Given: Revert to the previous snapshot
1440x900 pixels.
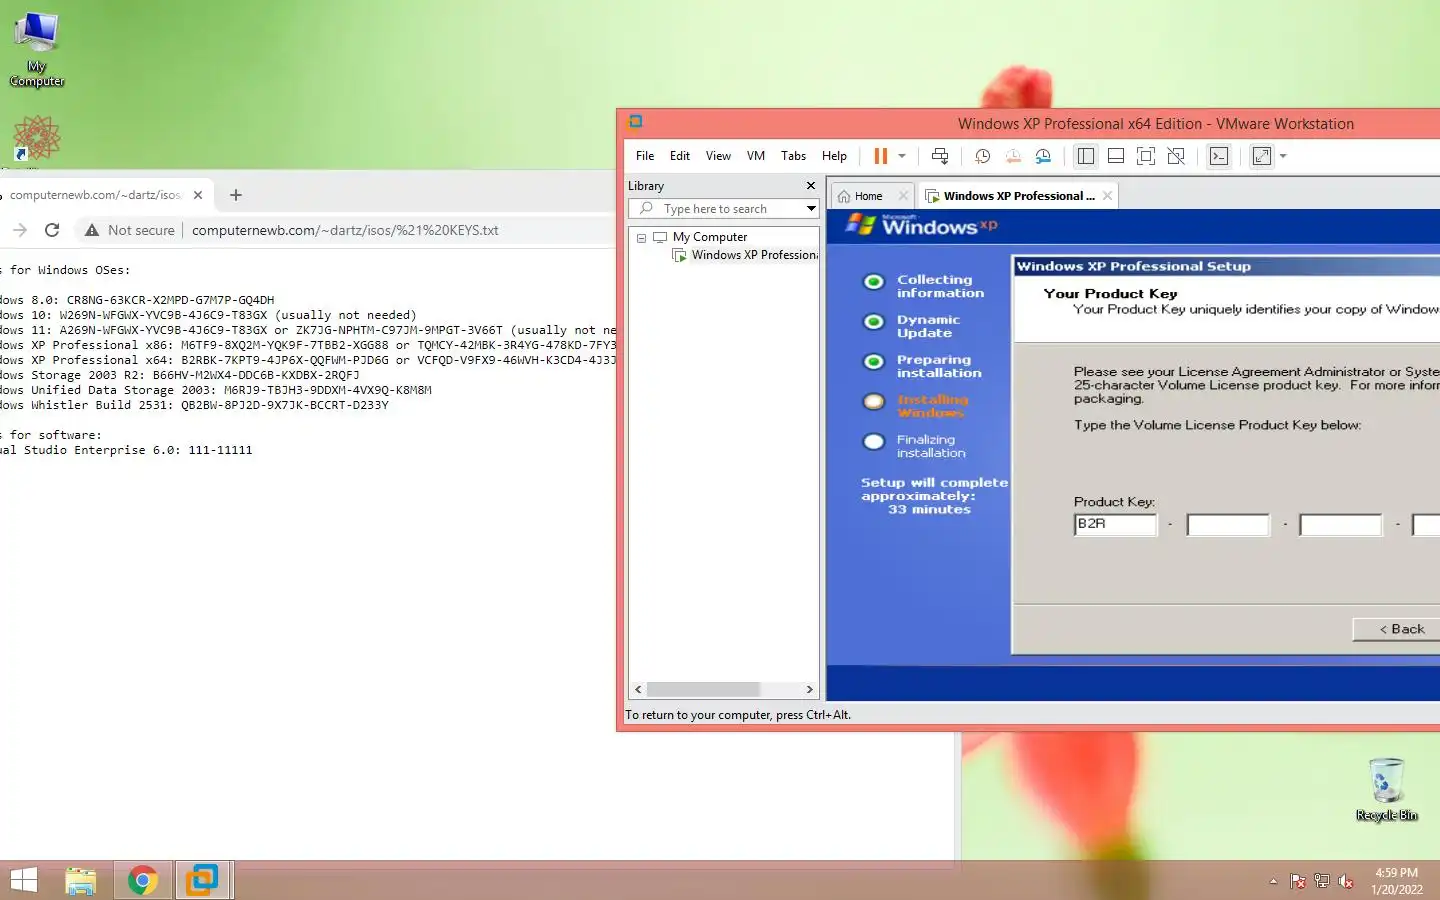Looking at the screenshot, I should click(x=1013, y=156).
